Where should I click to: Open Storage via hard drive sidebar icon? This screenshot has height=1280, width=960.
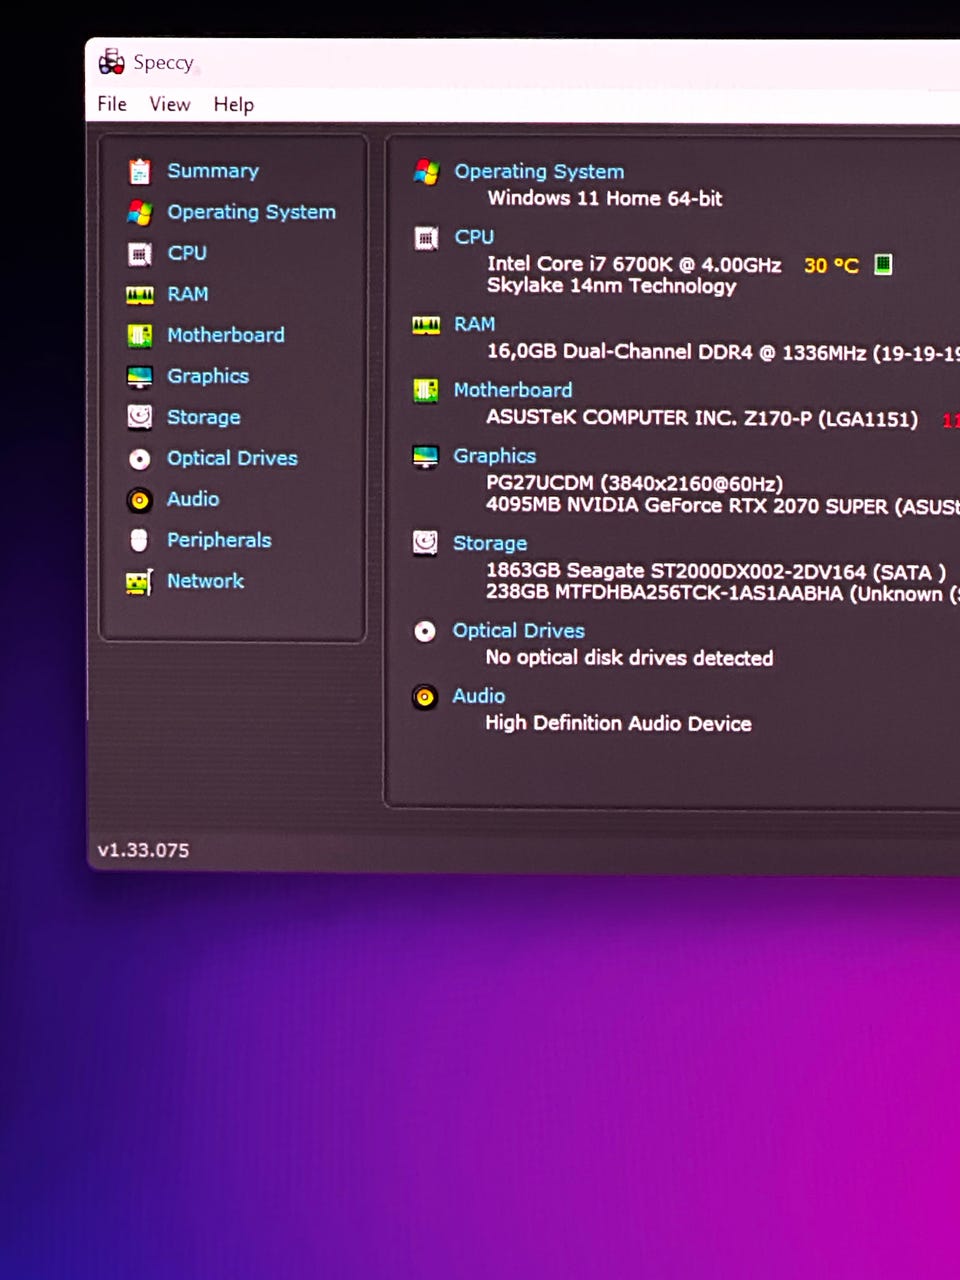click(x=140, y=417)
